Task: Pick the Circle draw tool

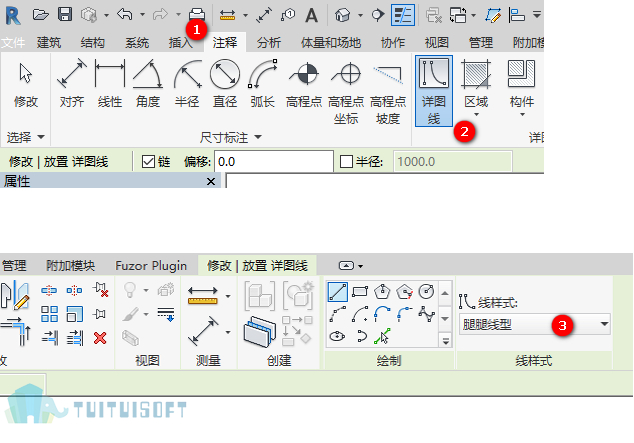Action: click(x=426, y=291)
